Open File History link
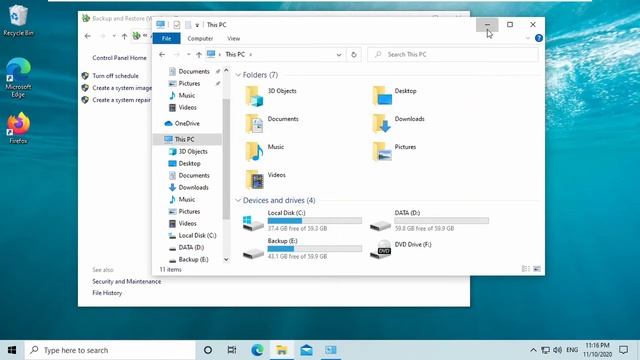640x360 pixels. (x=107, y=293)
